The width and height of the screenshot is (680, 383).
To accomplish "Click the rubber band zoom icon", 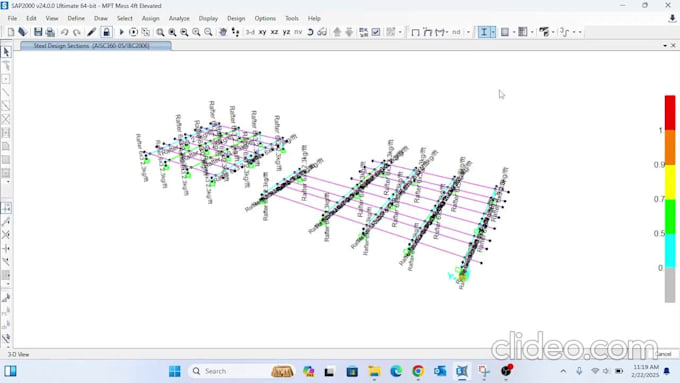I will [160, 32].
